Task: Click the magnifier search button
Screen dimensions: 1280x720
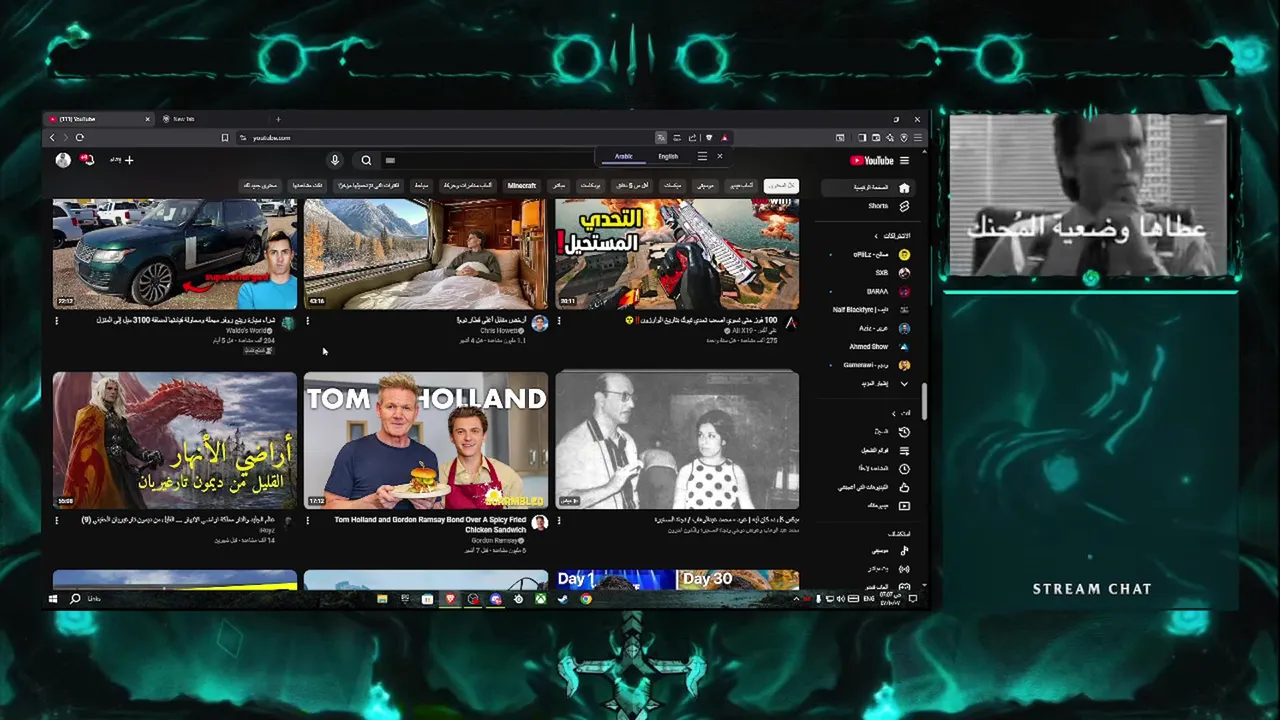Action: coord(366,160)
